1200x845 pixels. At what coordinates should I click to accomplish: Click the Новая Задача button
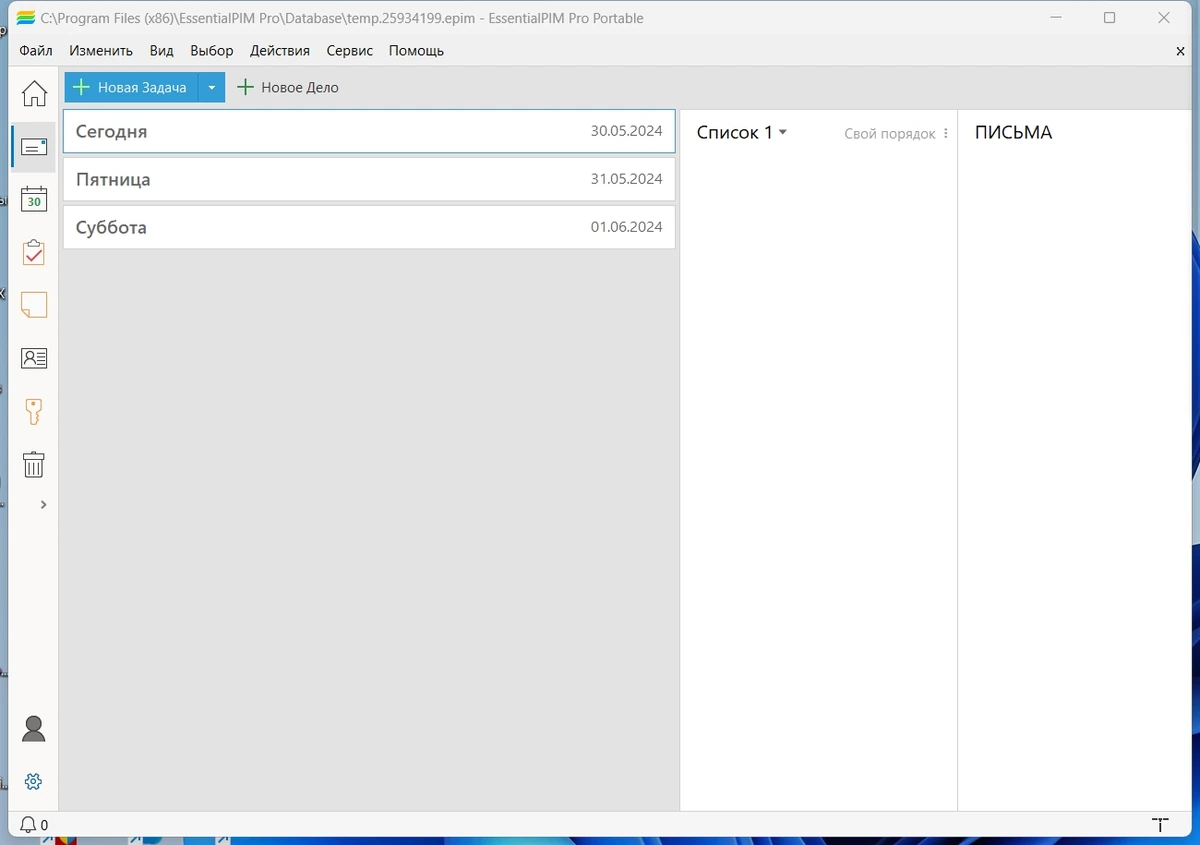point(131,87)
